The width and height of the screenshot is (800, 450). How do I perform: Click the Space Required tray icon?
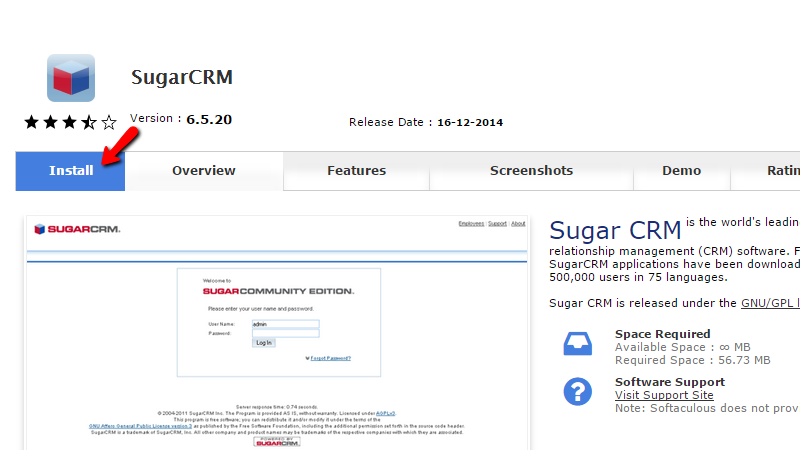[578, 343]
